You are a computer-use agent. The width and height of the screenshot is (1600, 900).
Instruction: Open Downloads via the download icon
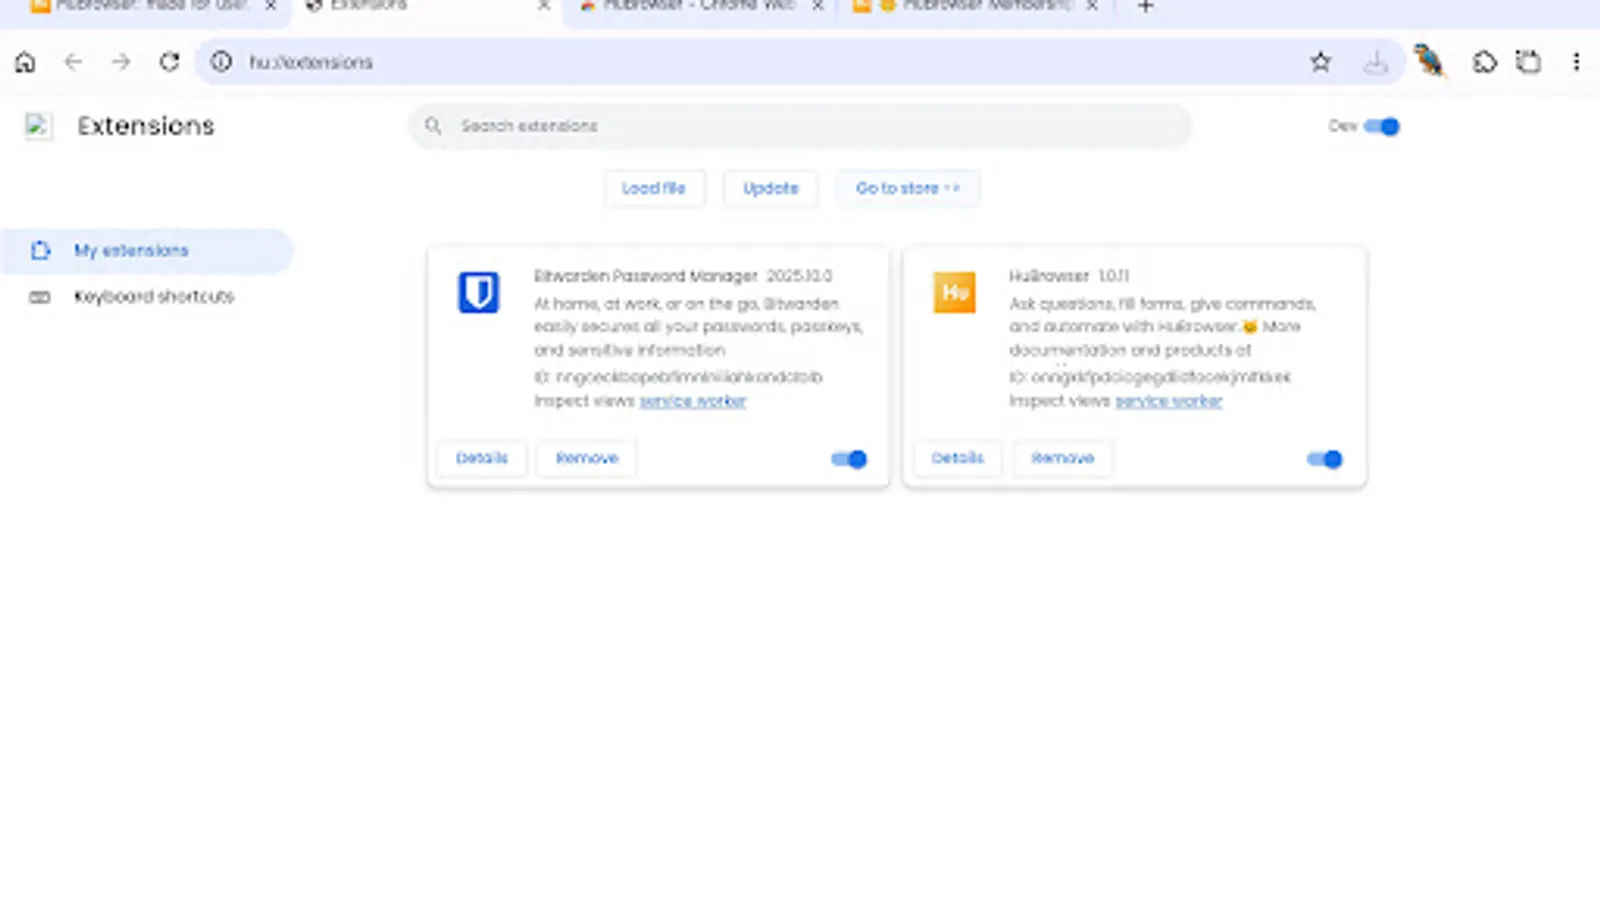[x=1376, y=61]
